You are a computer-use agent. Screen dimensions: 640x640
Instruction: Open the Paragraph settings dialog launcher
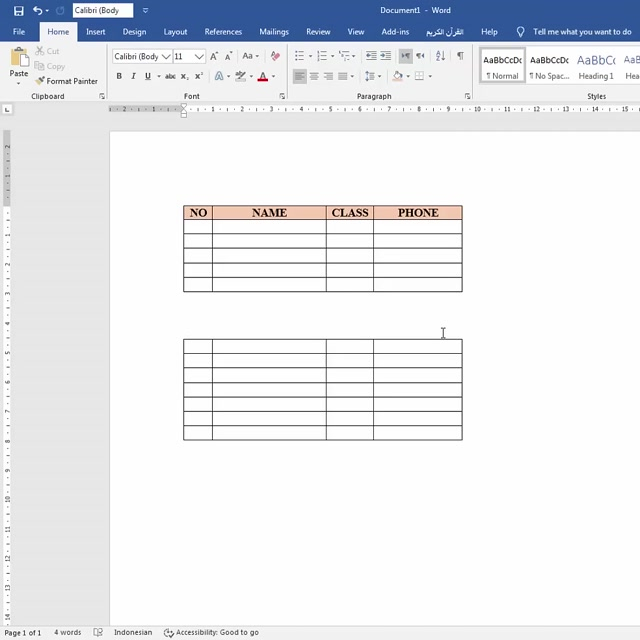point(468,96)
